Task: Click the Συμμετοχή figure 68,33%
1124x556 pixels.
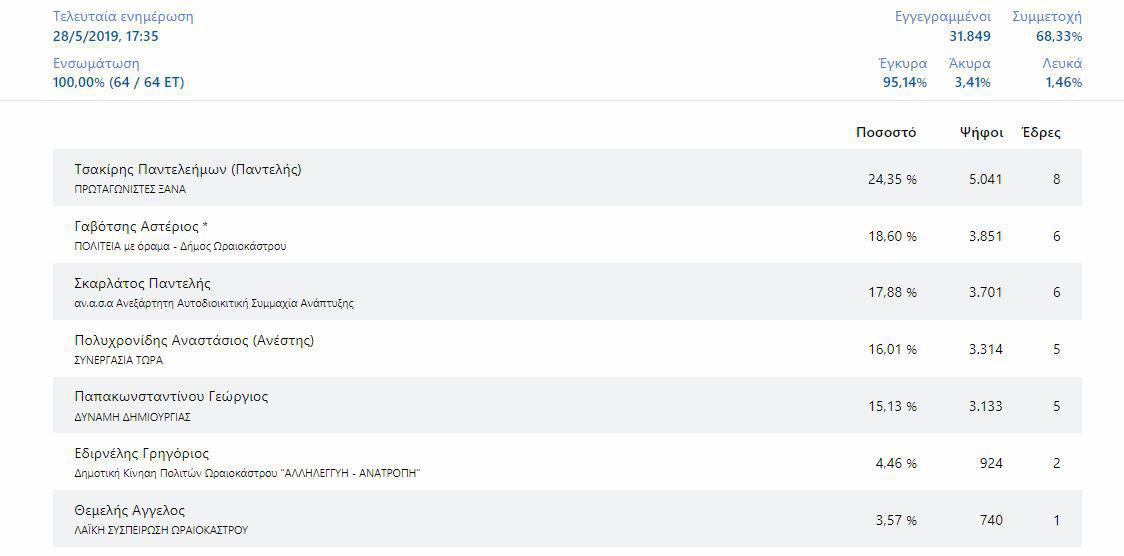Action: click(1058, 37)
